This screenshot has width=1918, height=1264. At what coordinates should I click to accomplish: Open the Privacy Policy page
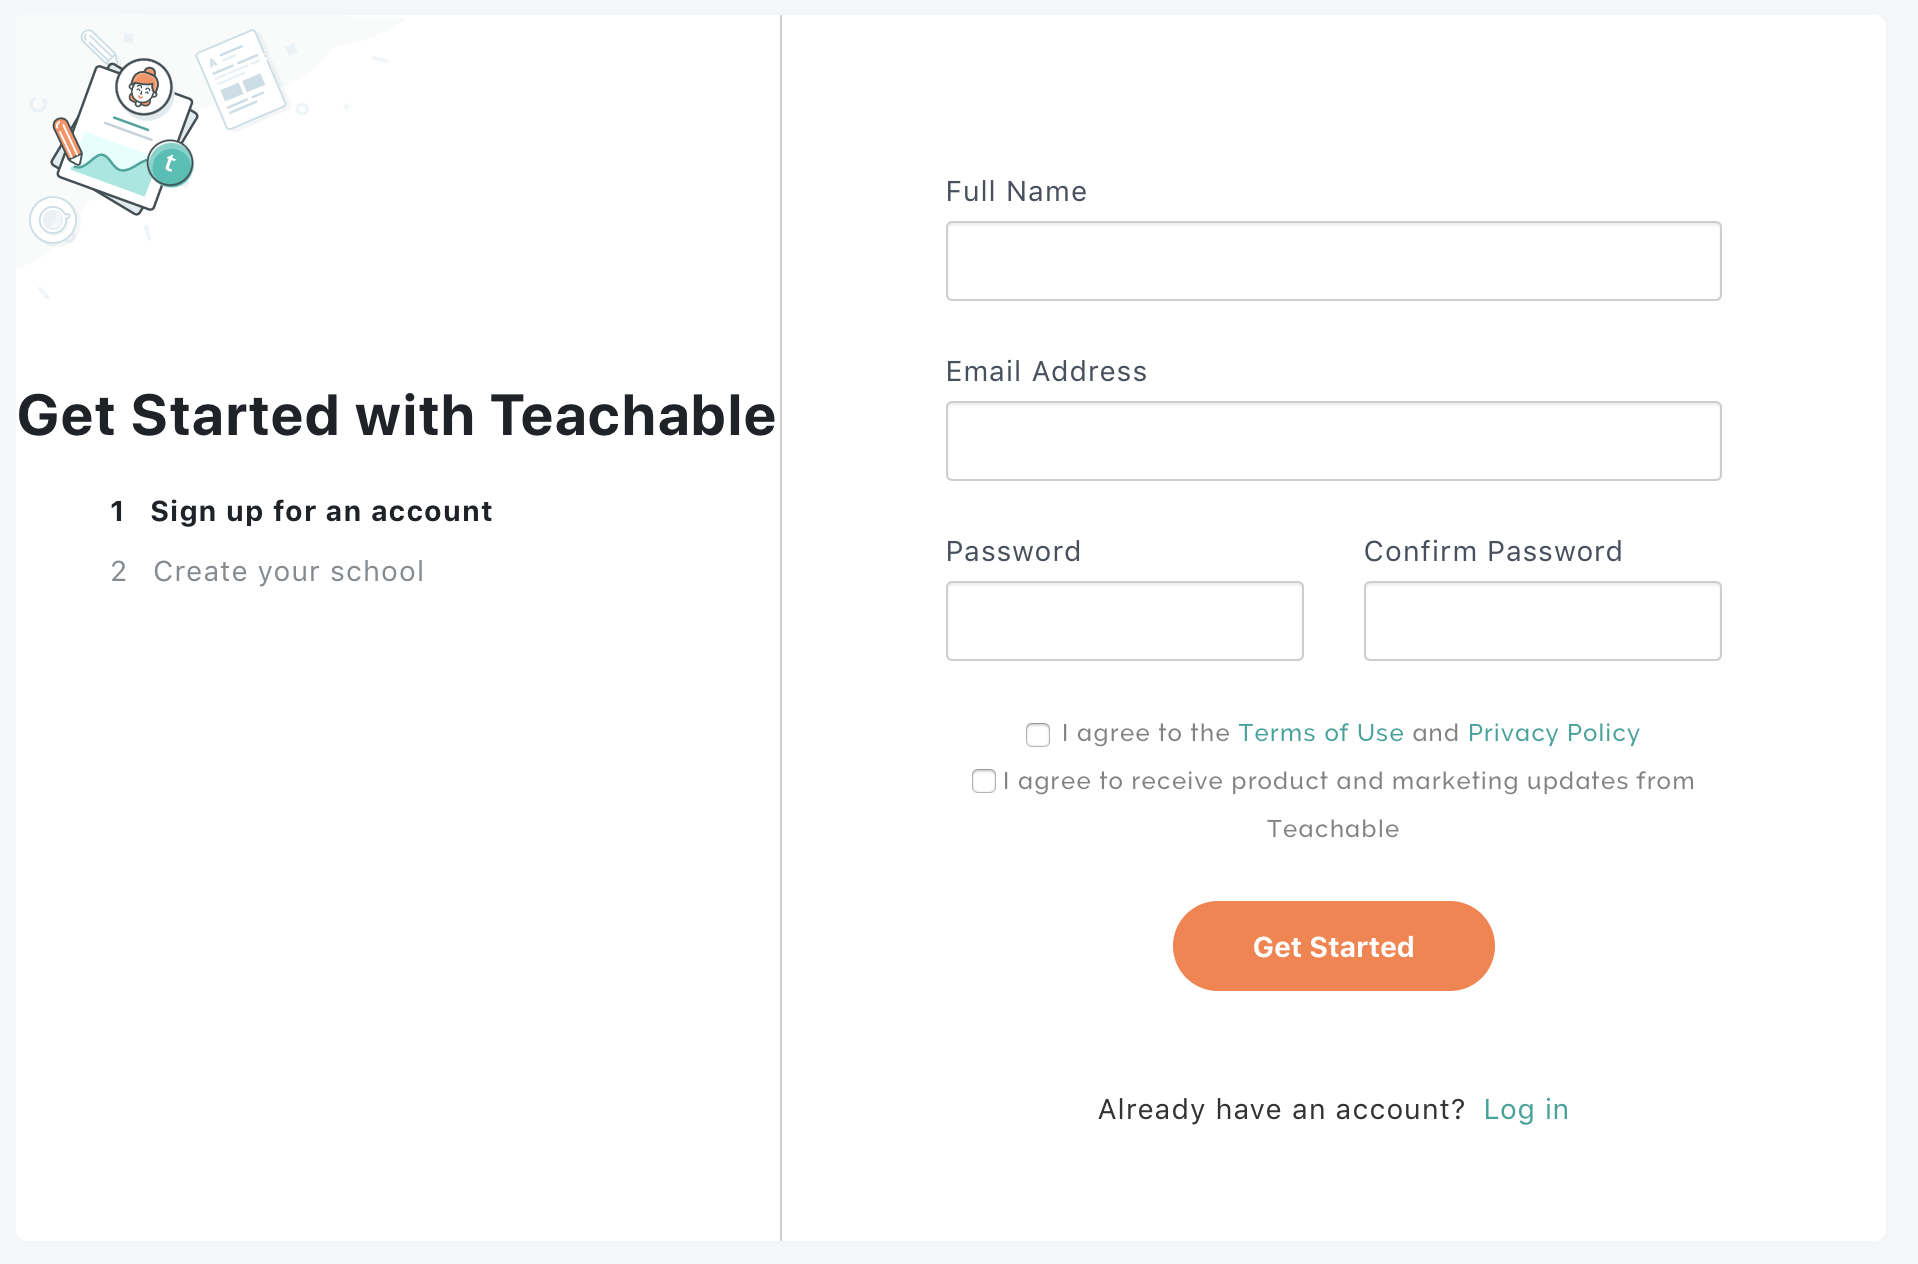(1553, 733)
